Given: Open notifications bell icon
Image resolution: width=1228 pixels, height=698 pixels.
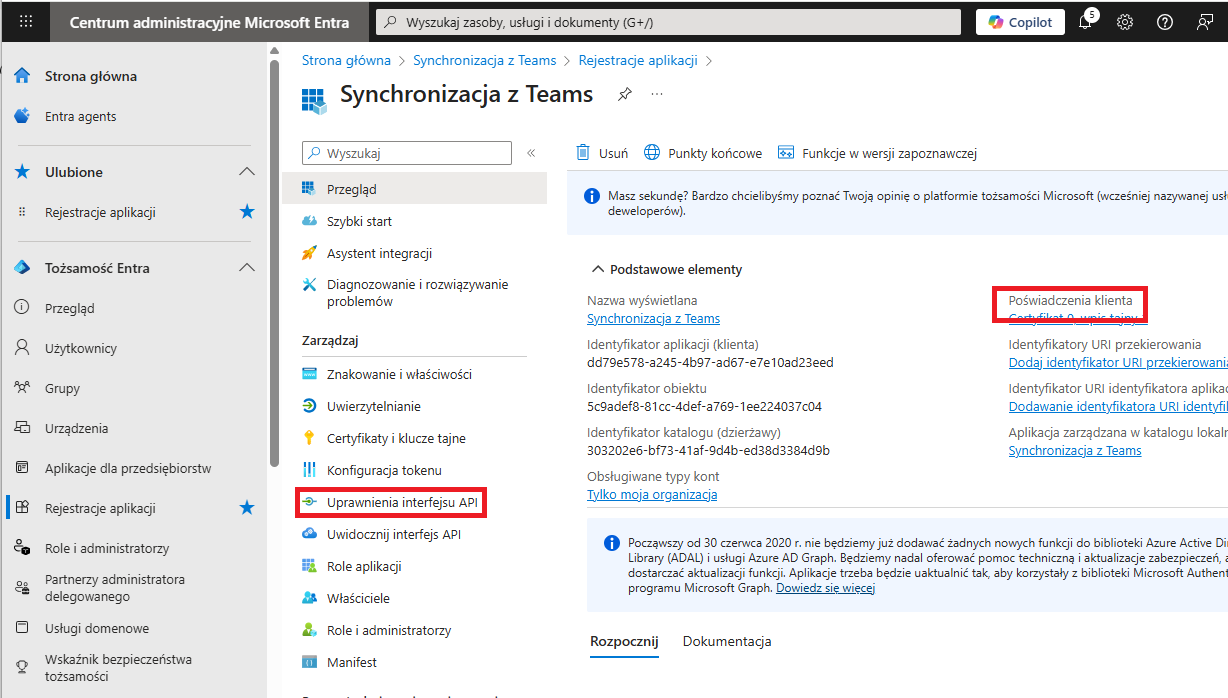Looking at the screenshot, I should tap(1086, 23).
